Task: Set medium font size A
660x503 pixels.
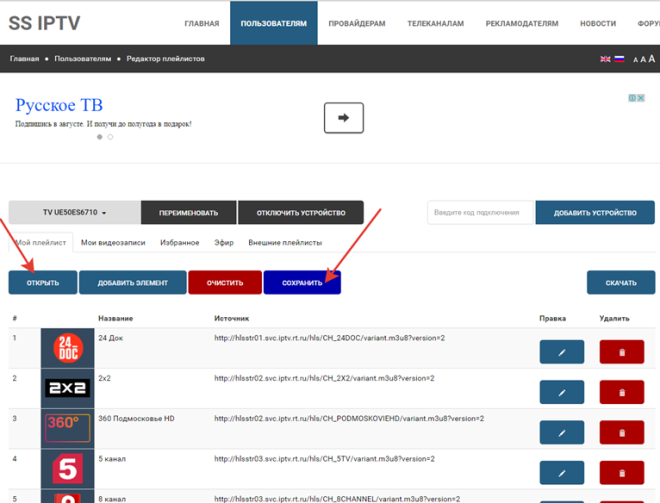Action: click(643, 59)
